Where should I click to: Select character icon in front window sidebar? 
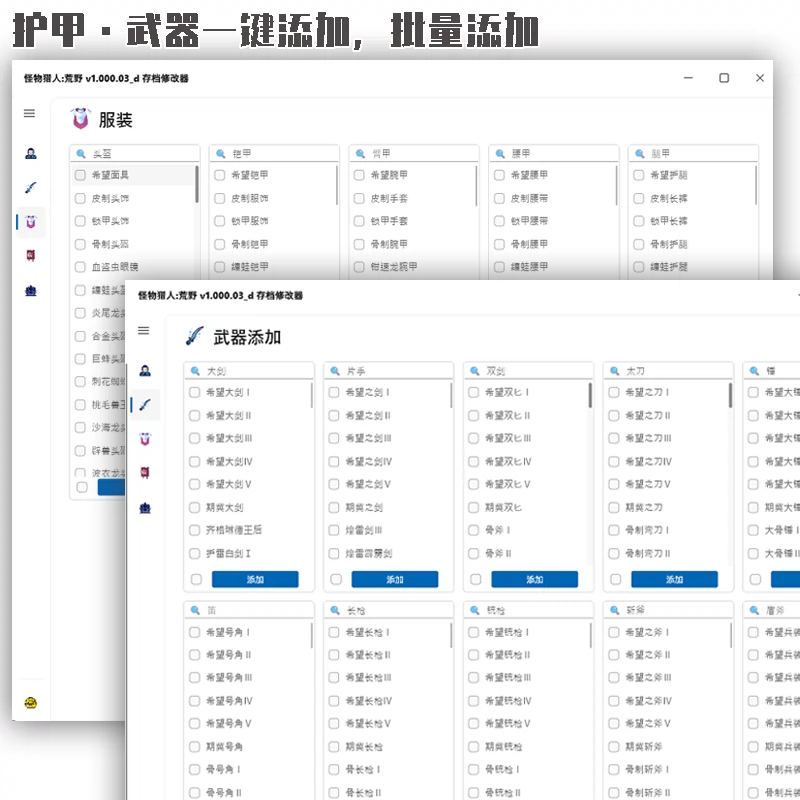coord(145,371)
